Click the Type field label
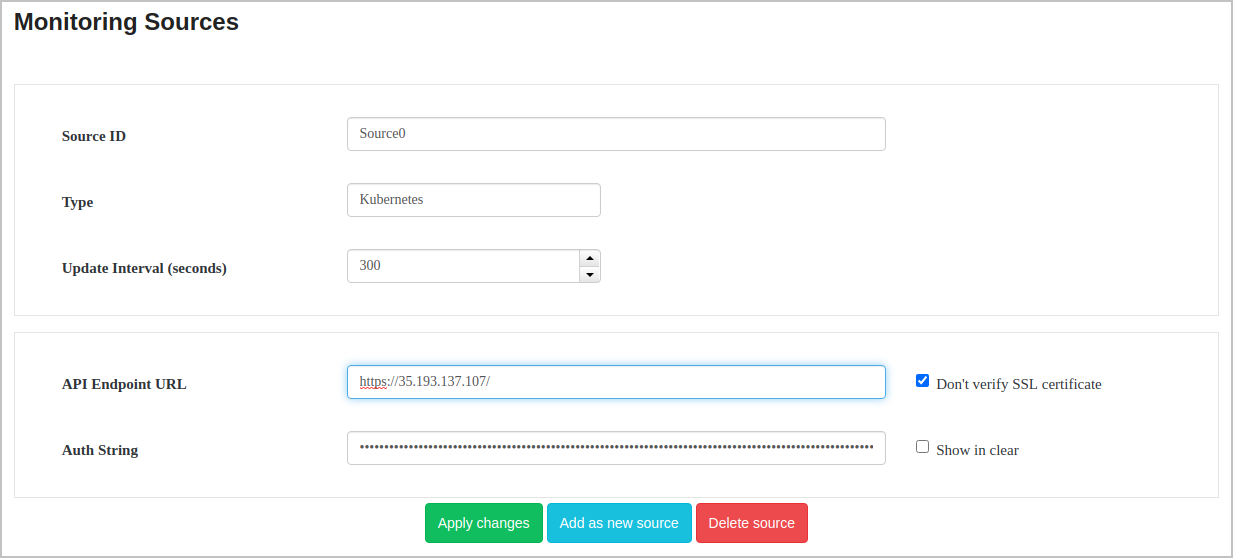1233x558 pixels. coord(78,202)
